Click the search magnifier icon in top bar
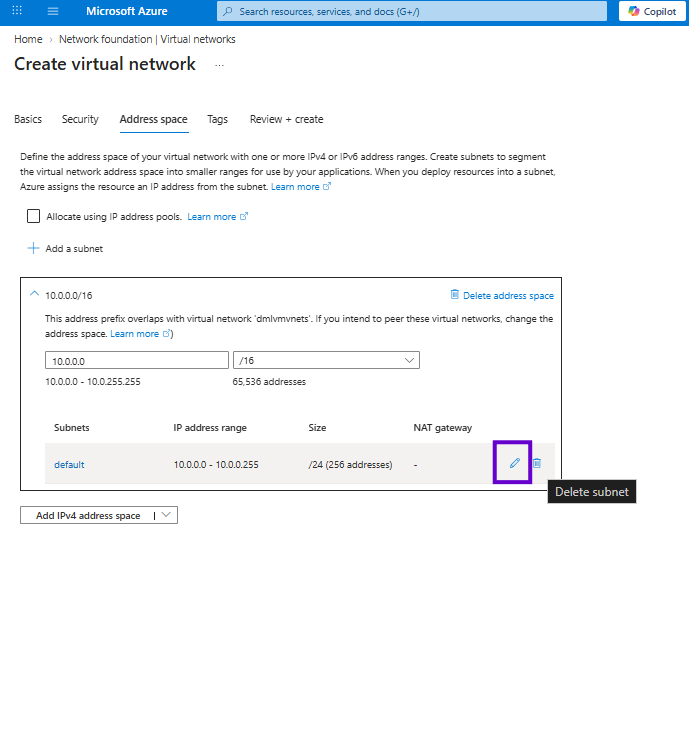The height and width of the screenshot is (736, 689). (x=228, y=11)
